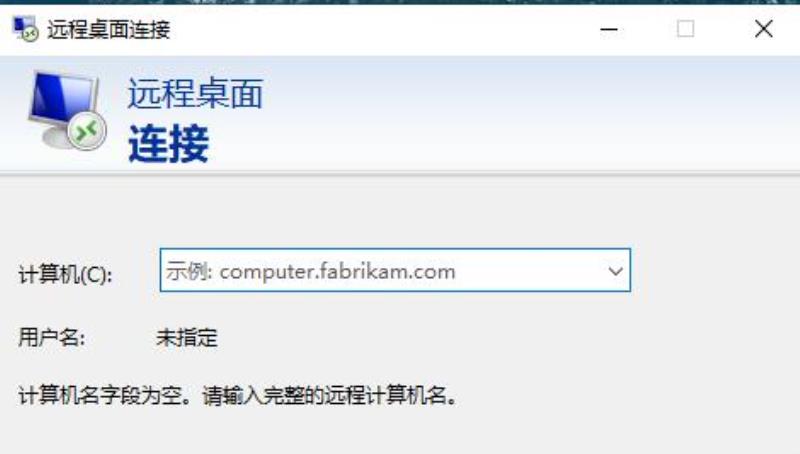Click the greyed-out maximize button
800x454 pixels.
click(x=685, y=29)
